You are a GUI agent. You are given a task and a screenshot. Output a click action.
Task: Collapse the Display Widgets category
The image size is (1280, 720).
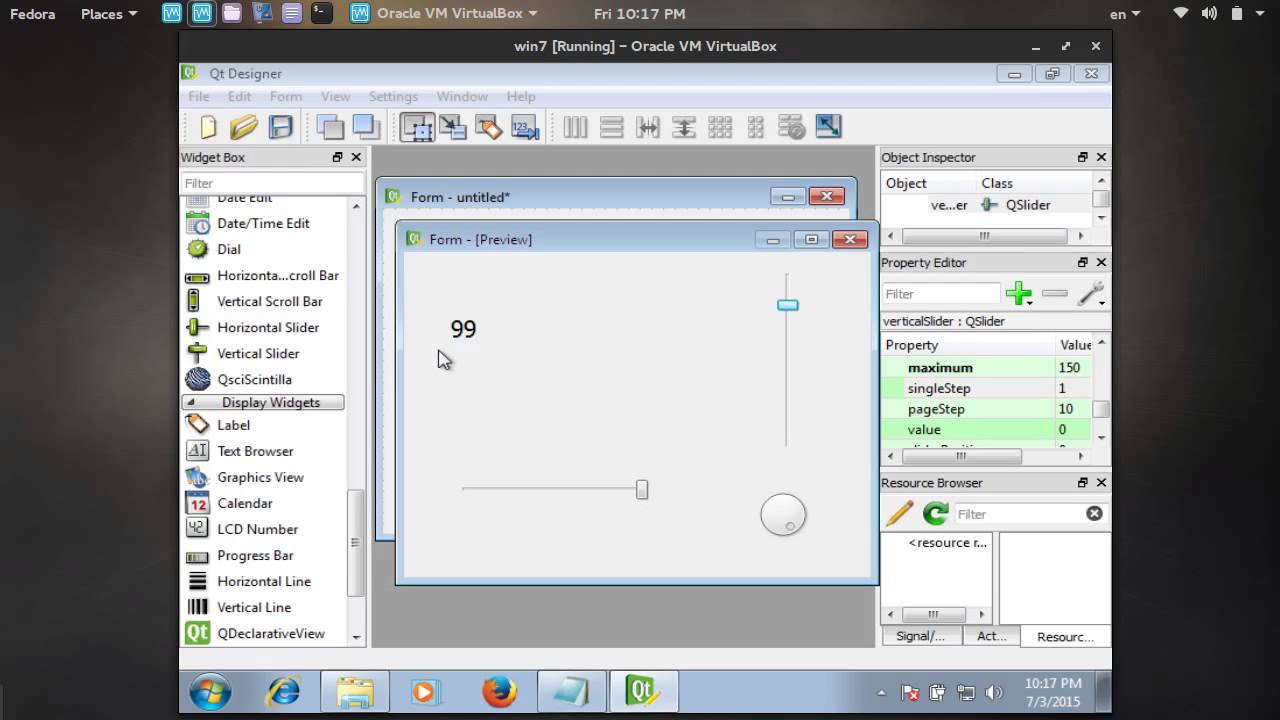pos(263,402)
